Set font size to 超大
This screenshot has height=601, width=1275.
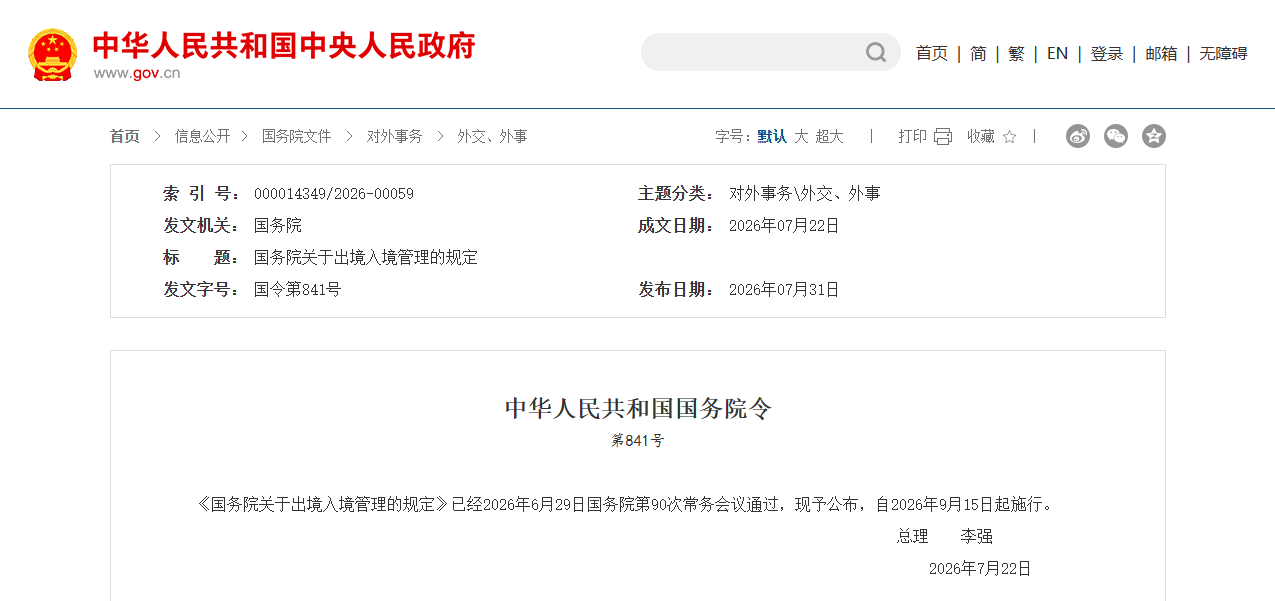click(829, 137)
